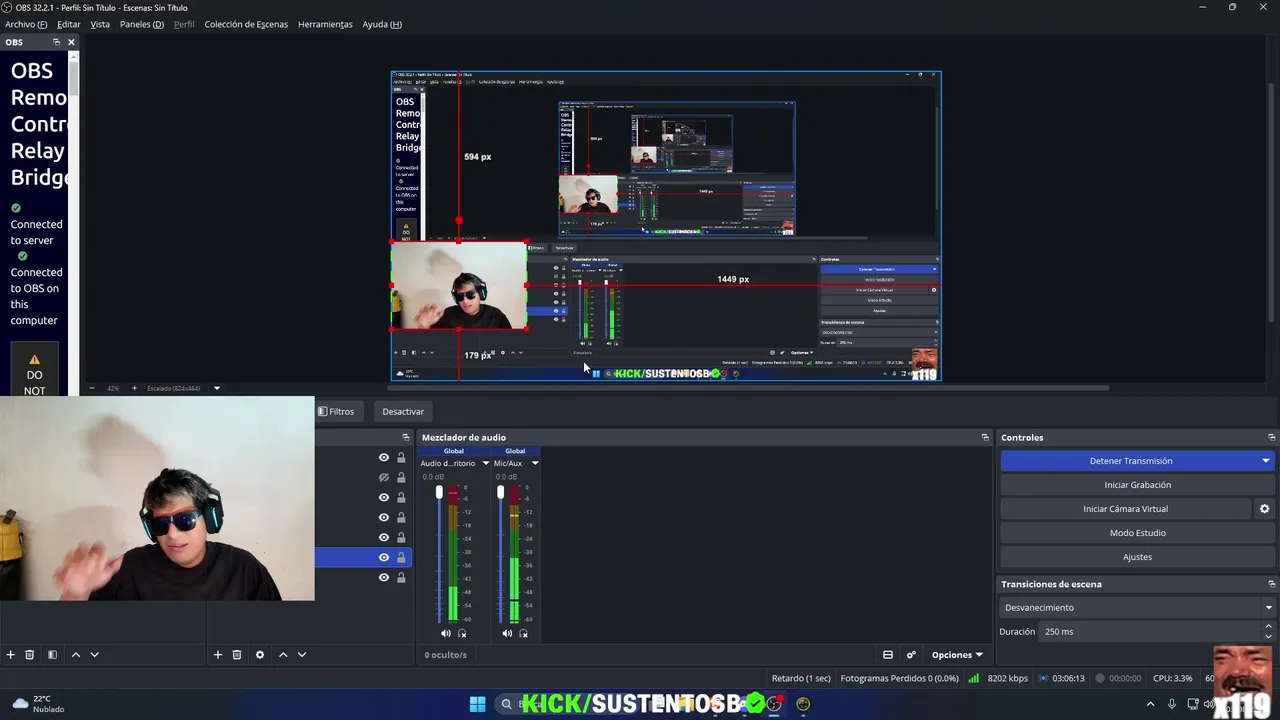Open virtual camera settings gear
The image size is (1280, 720).
[x=1264, y=509]
